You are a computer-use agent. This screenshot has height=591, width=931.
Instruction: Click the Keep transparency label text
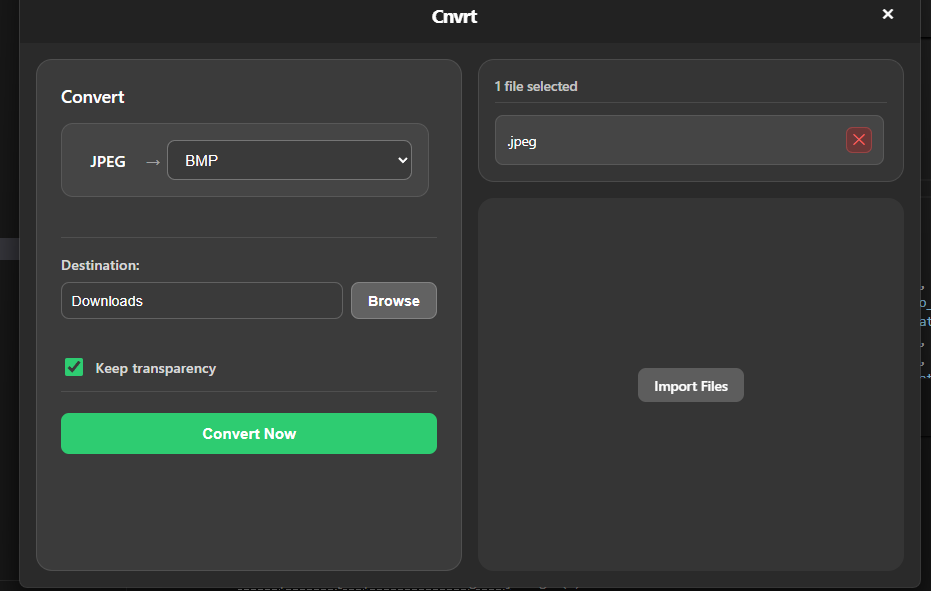pyautogui.click(x=155, y=368)
